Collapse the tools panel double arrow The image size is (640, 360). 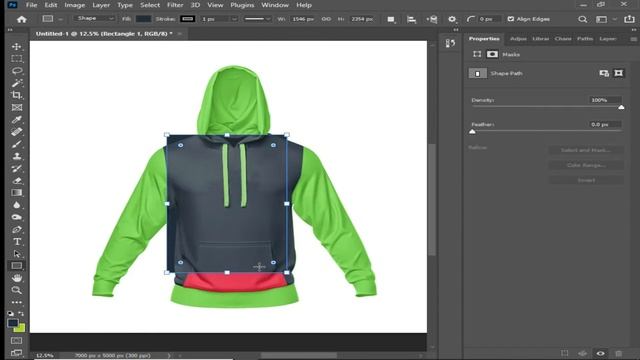point(10,30)
